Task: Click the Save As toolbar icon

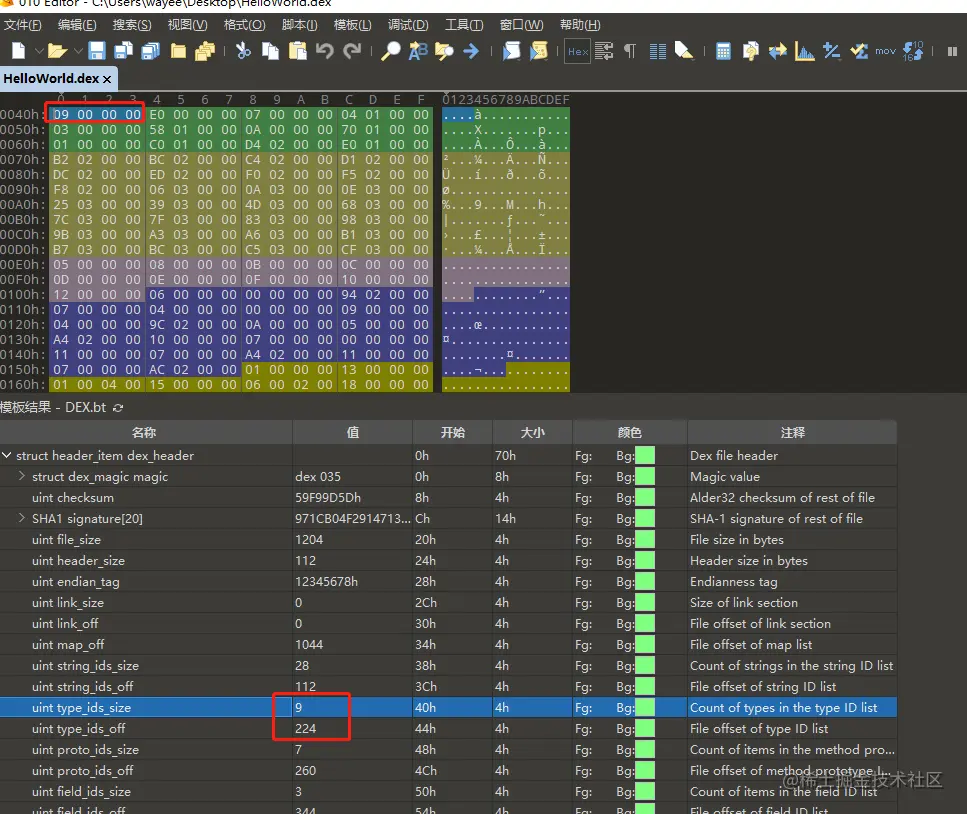Action: [x=123, y=51]
